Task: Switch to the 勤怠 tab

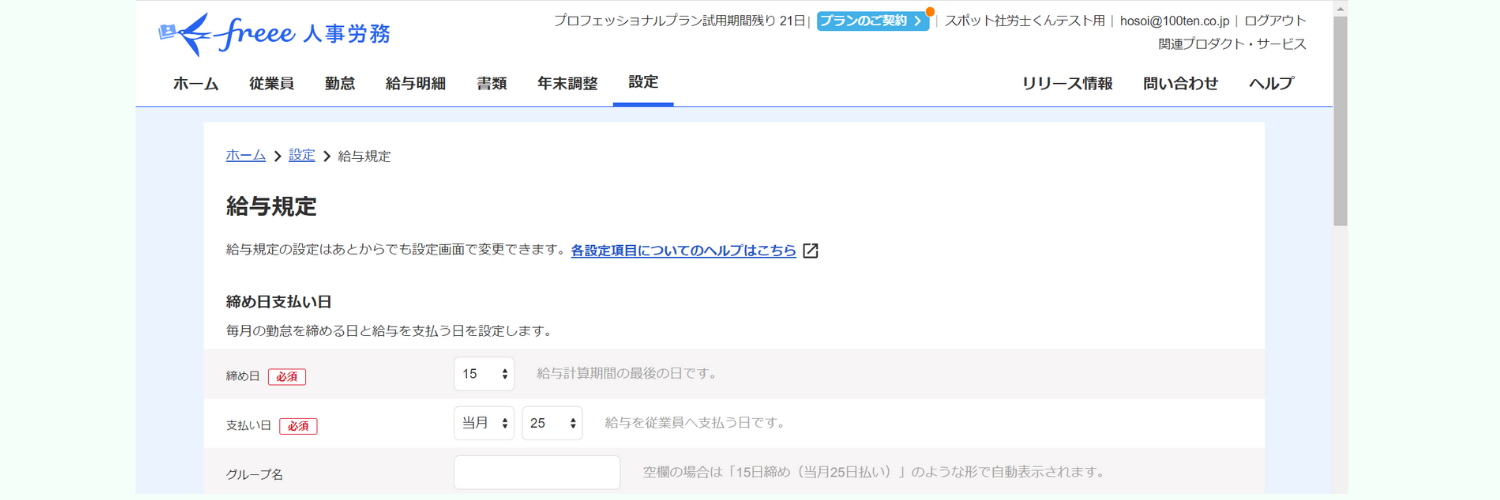Action: pos(340,84)
